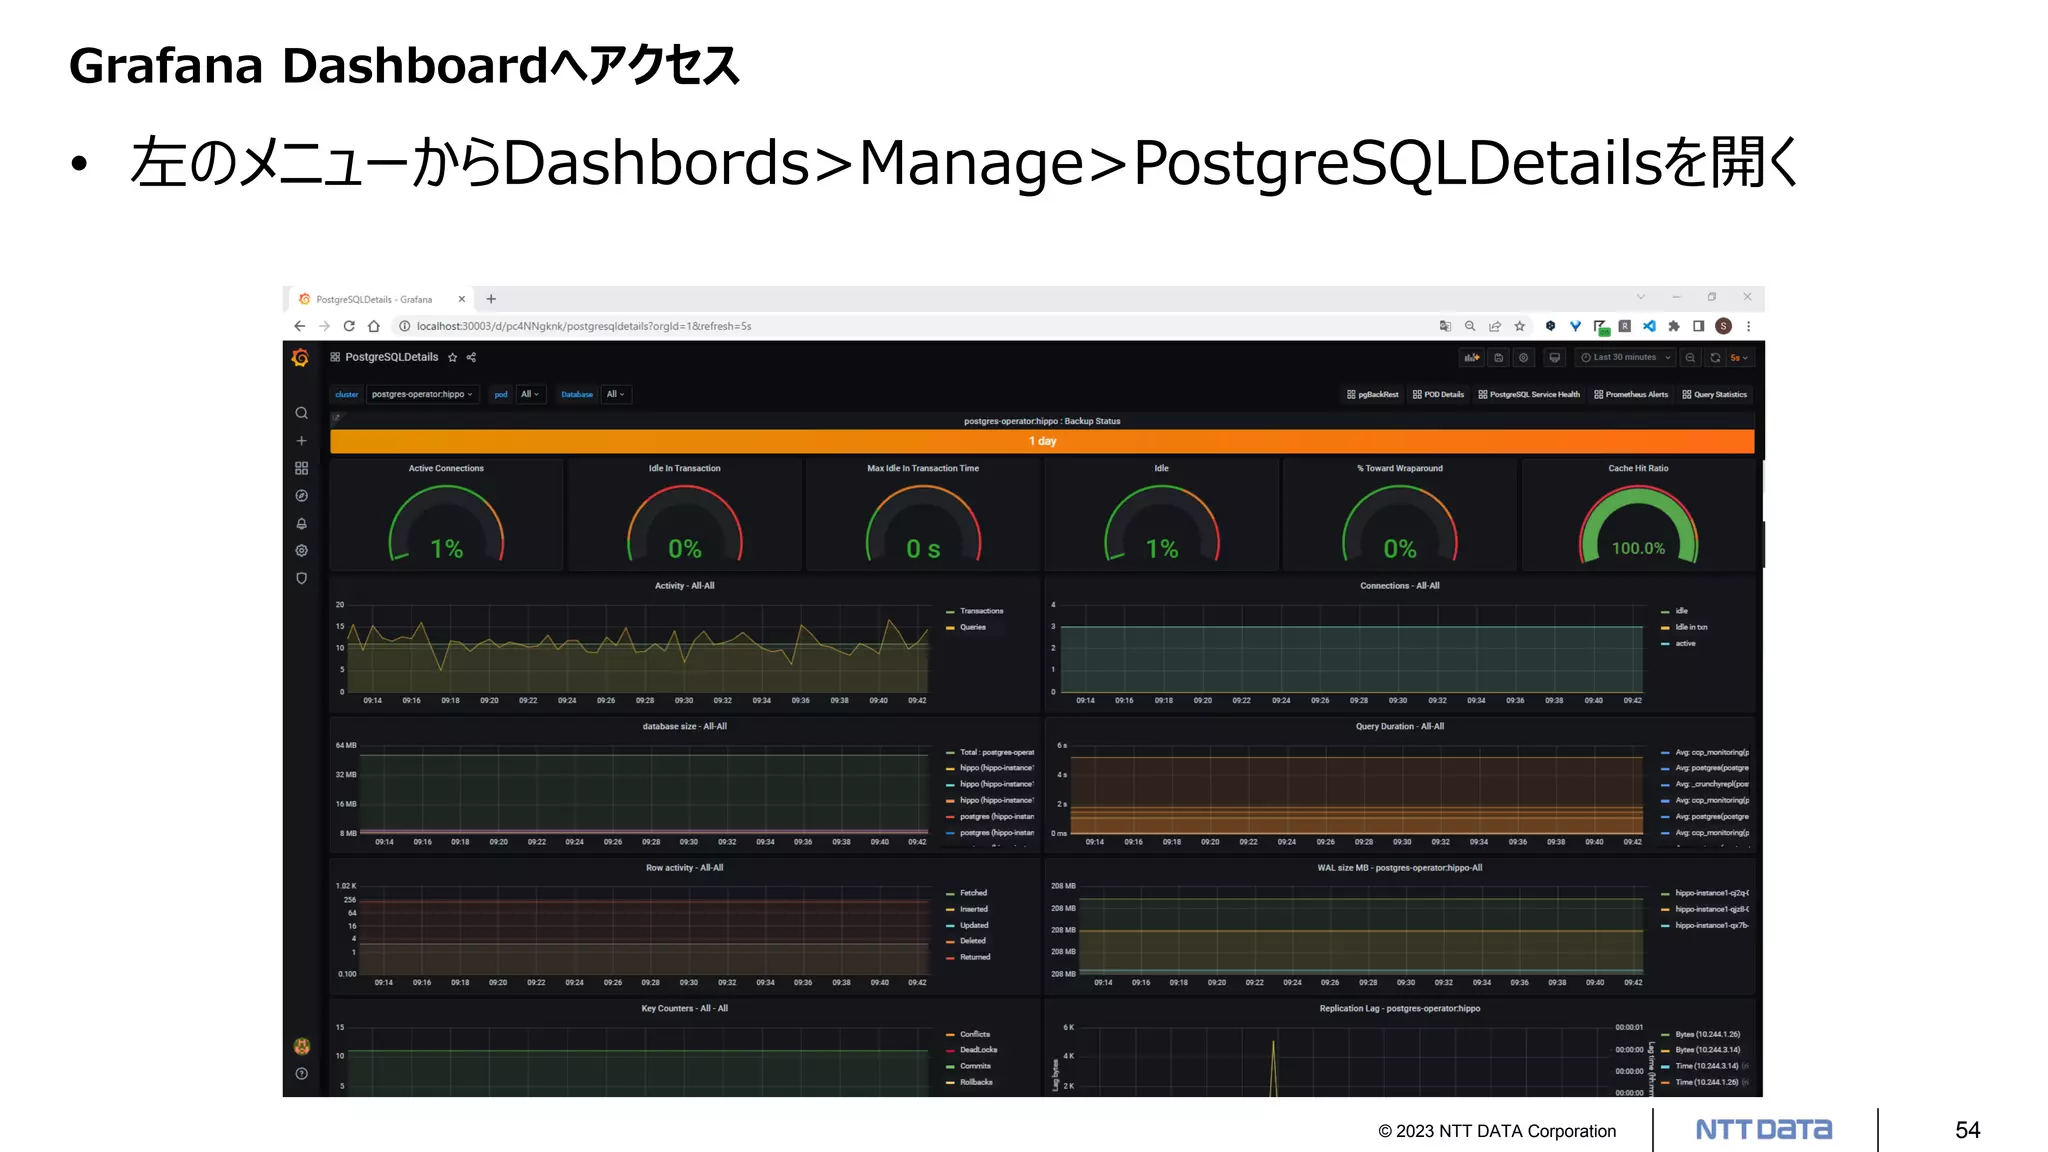This screenshot has width=2048, height=1152.
Task: Open the Dashboards icon in sidebar
Action: (x=301, y=468)
